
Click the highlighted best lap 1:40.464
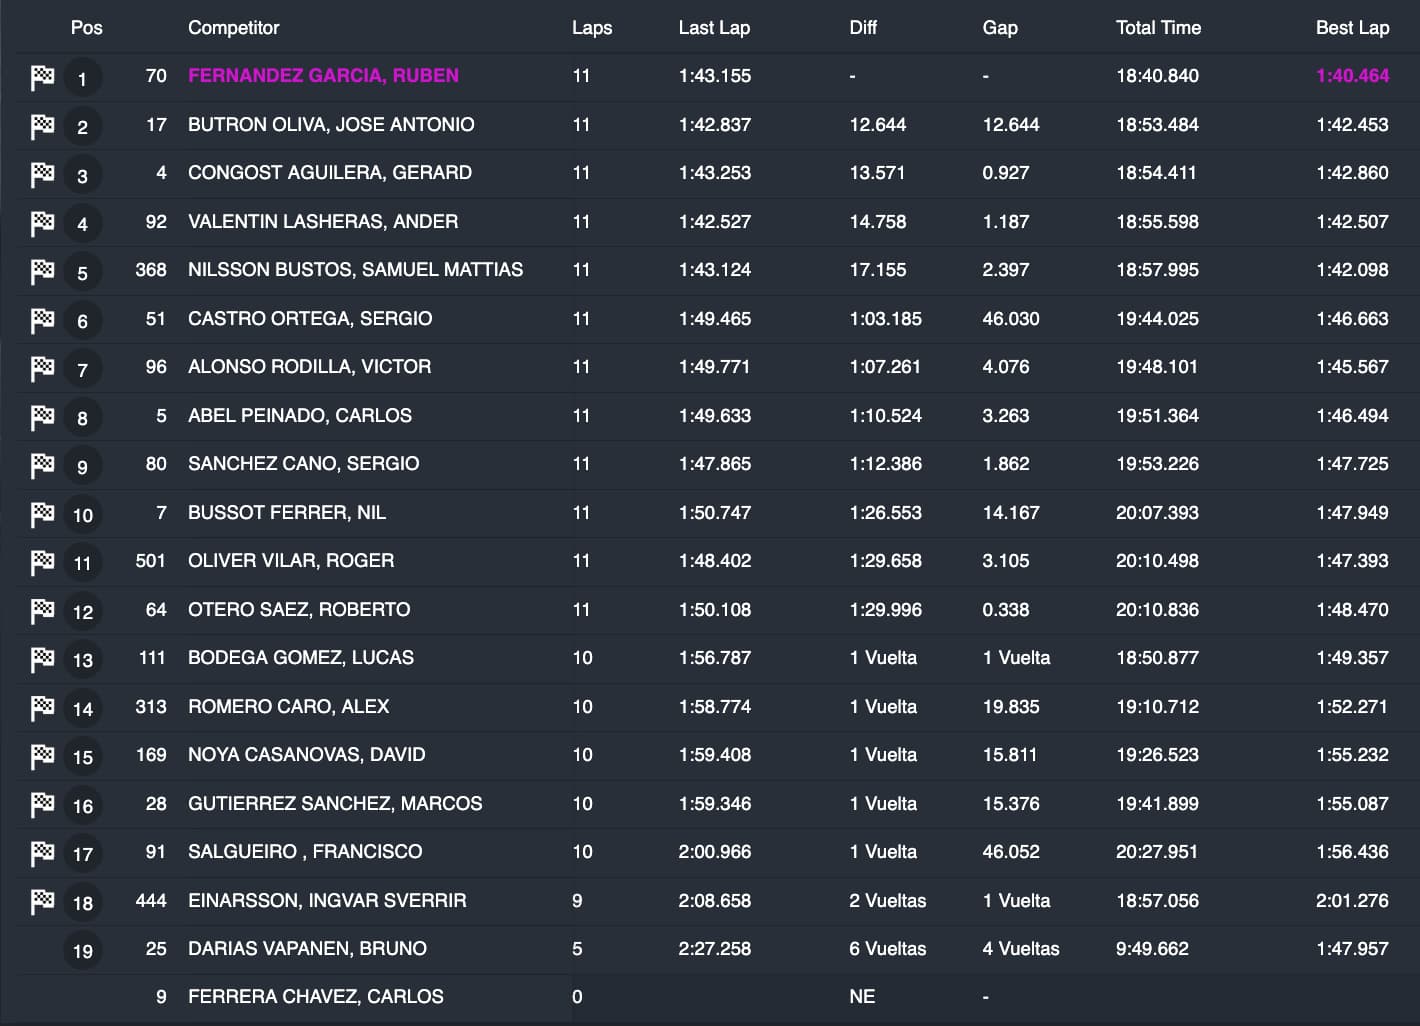pyautogui.click(x=1352, y=76)
